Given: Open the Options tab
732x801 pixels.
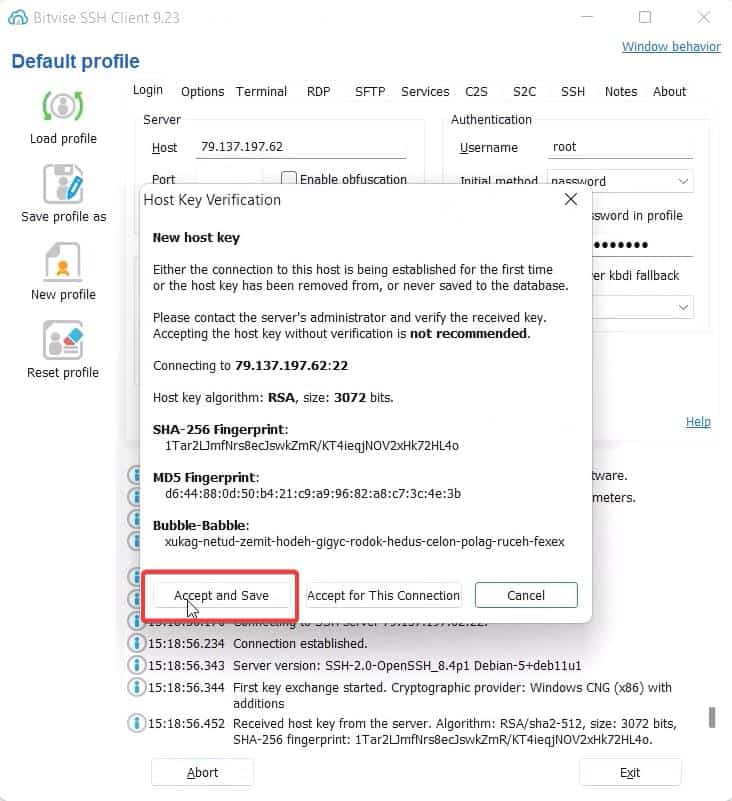Looking at the screenshot, I should tap(202, 91).
